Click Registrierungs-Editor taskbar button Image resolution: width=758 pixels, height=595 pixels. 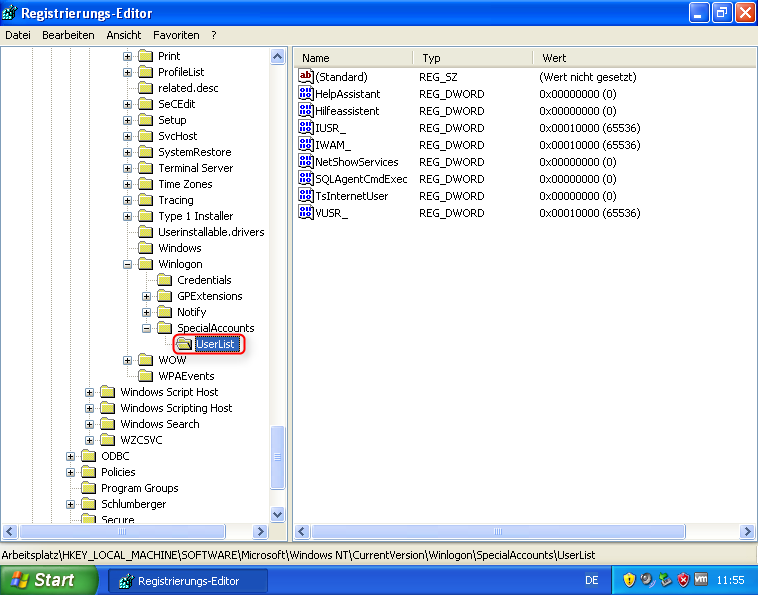pos(188,581)
